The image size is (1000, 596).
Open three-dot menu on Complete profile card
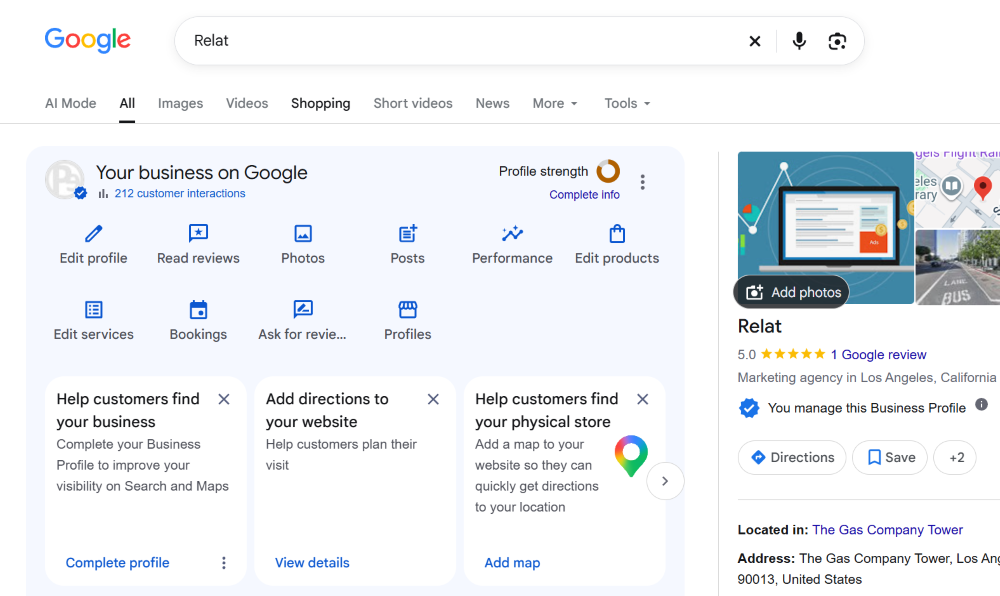(x=224, y=563)
